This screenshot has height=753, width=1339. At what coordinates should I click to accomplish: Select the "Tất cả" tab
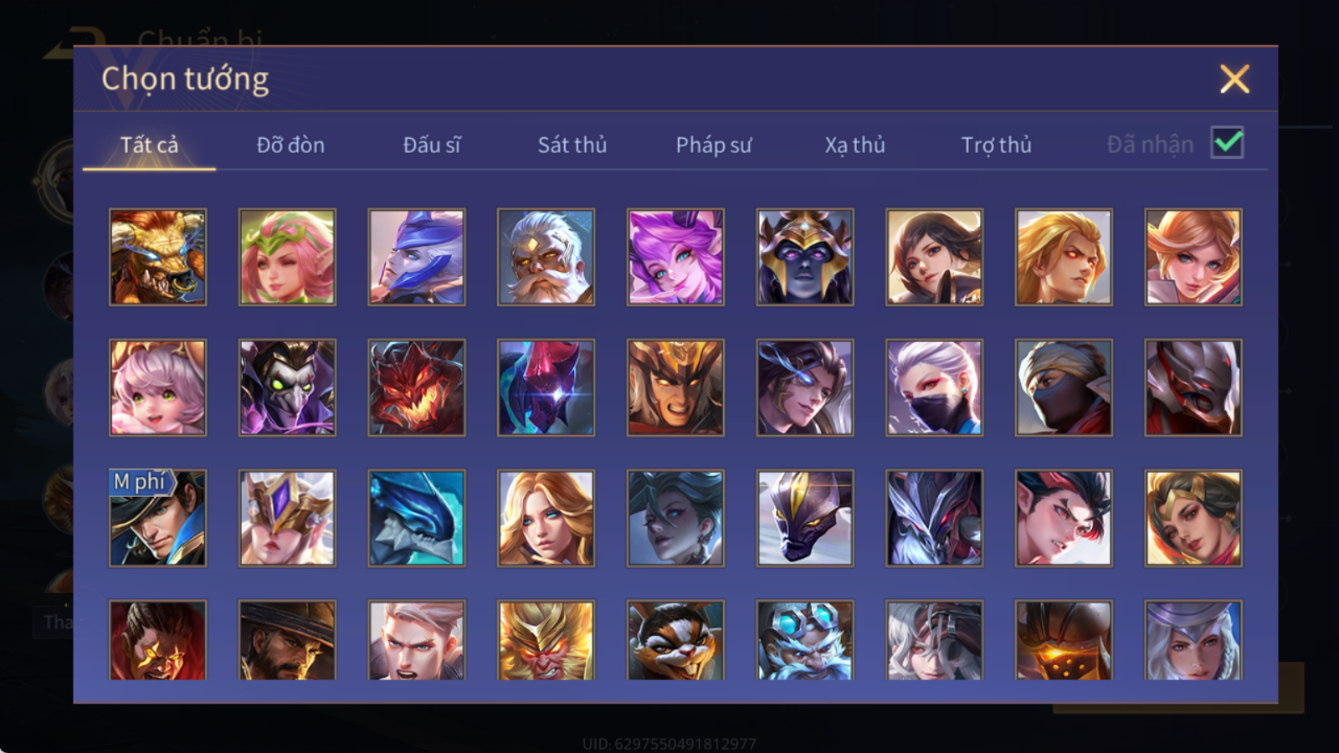coord(149,145)
